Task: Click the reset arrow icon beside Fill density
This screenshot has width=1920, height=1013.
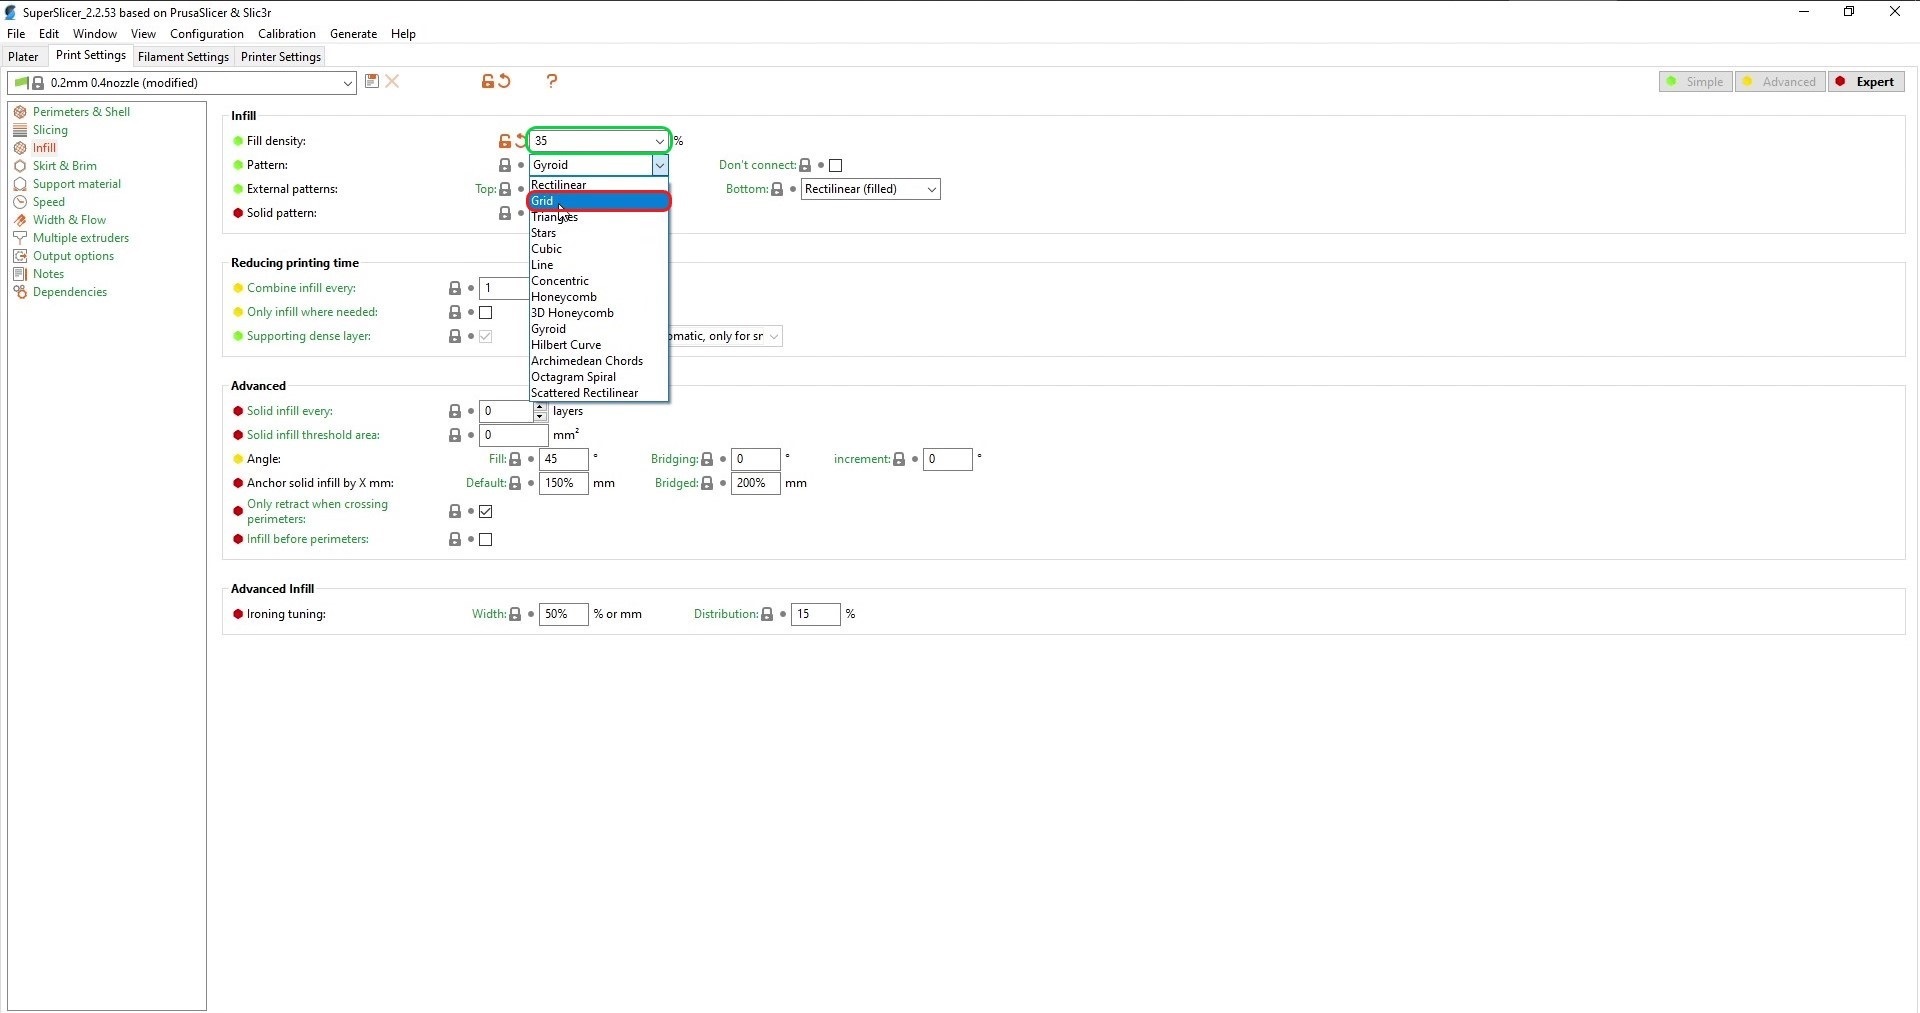Action: (521, 141)
